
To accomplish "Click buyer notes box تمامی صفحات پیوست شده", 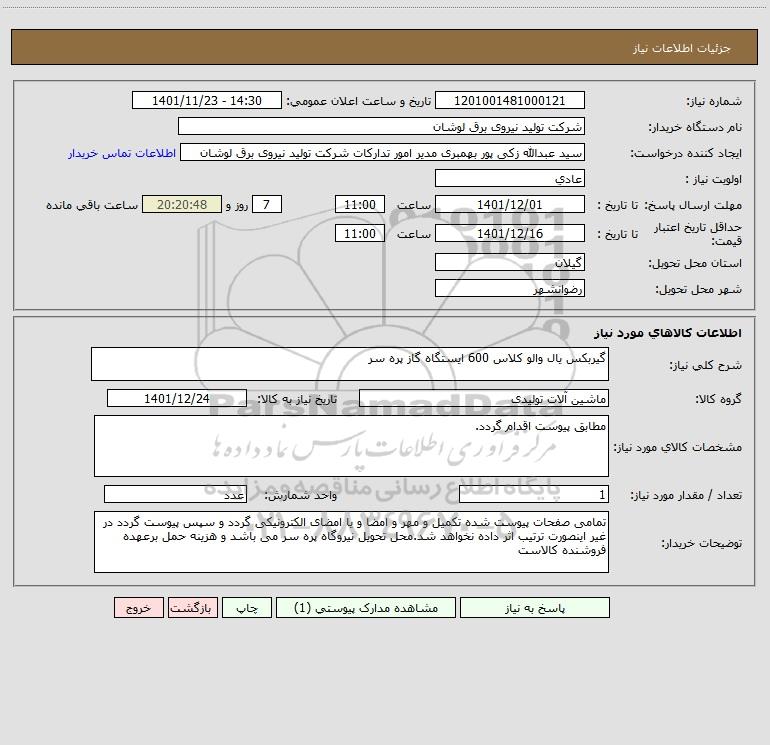I will click(x=351, y=542).
